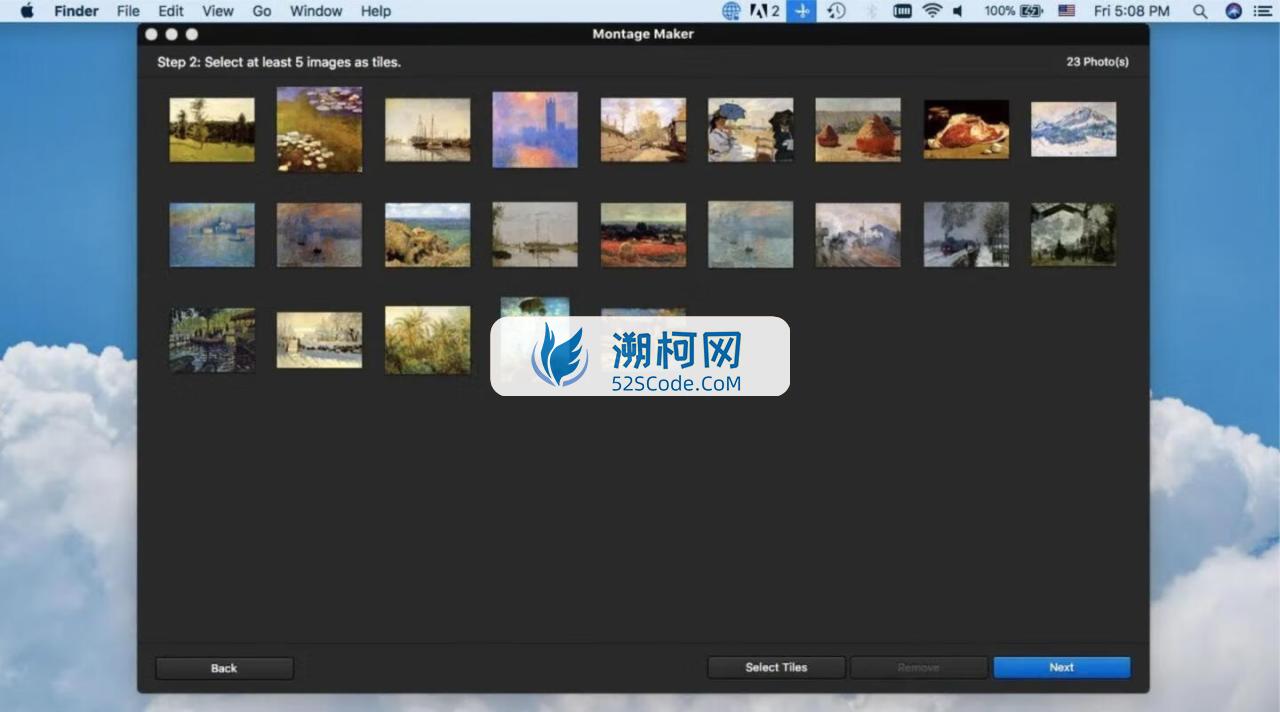Open the Go menu
Viewport: 1280px width, 712px height.
[x=262, y=11]
